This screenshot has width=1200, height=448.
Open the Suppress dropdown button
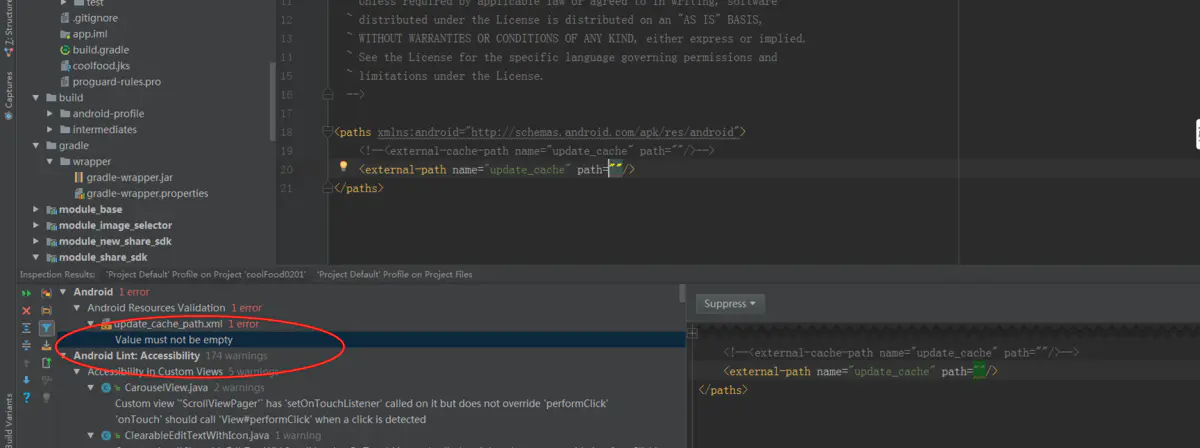(x=731, y=304)
